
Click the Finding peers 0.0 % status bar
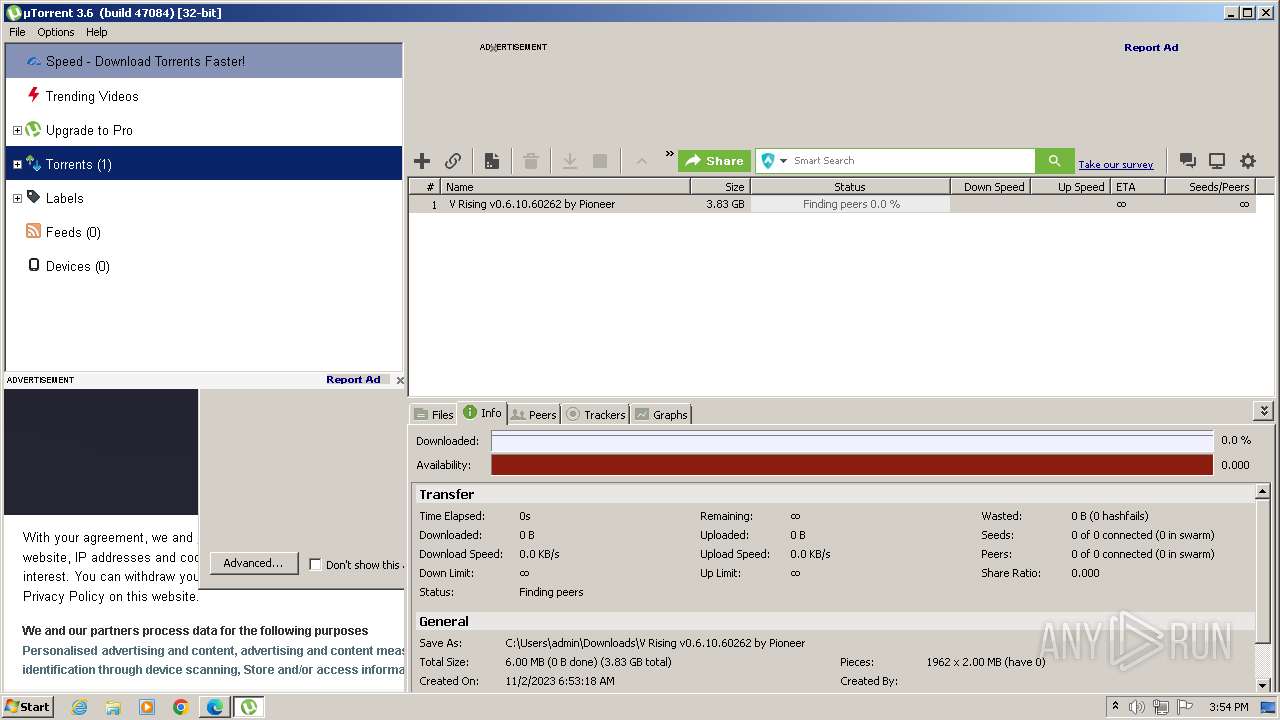851,204
